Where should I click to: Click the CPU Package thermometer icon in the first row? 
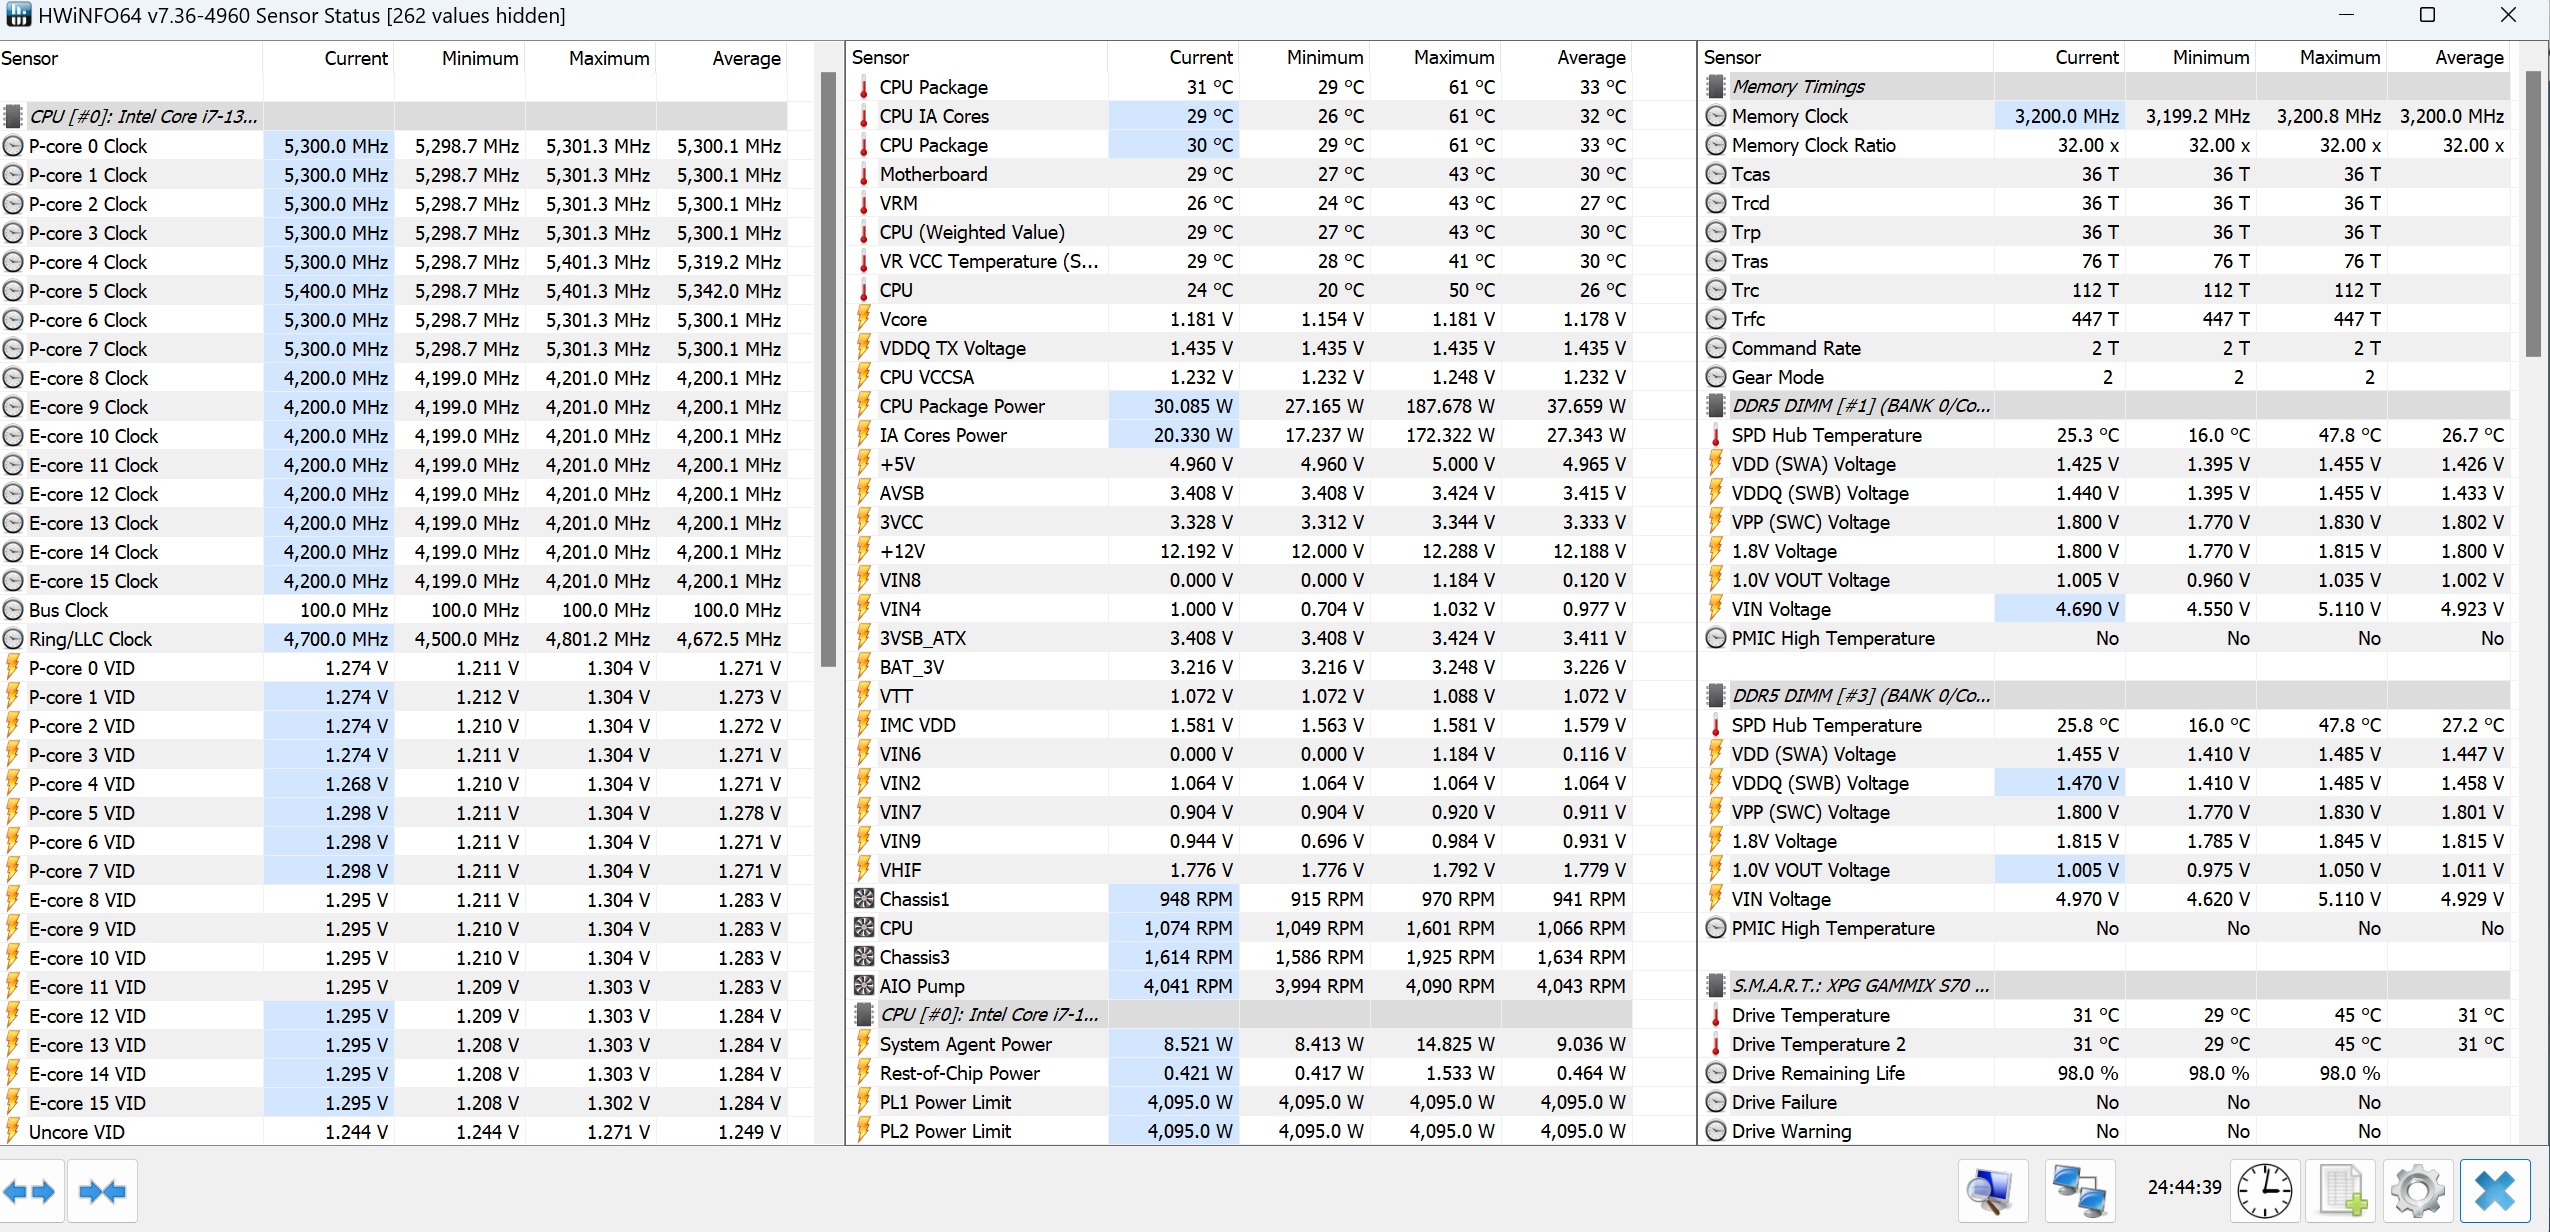pyautogui.click(x=864, y=87)
